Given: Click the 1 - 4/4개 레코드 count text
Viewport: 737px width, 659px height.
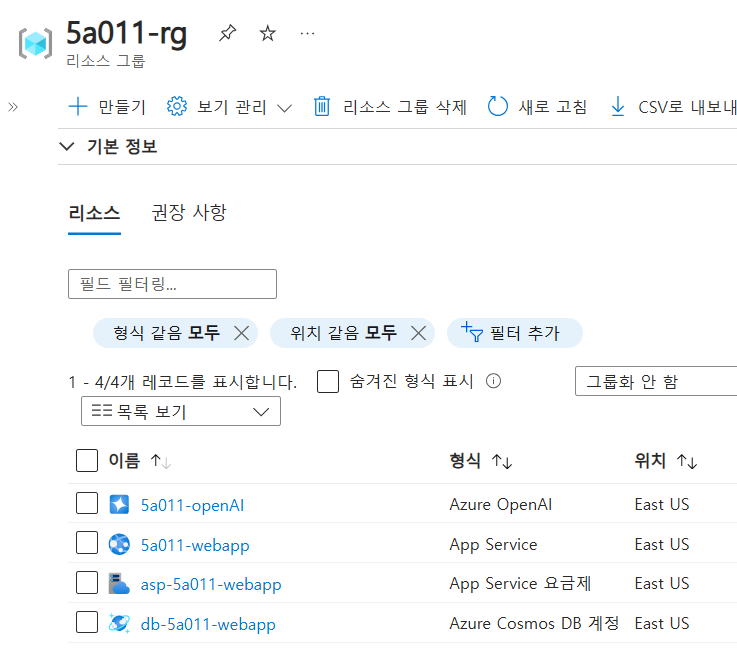Looking at the screenshot, I should (182, 382).
